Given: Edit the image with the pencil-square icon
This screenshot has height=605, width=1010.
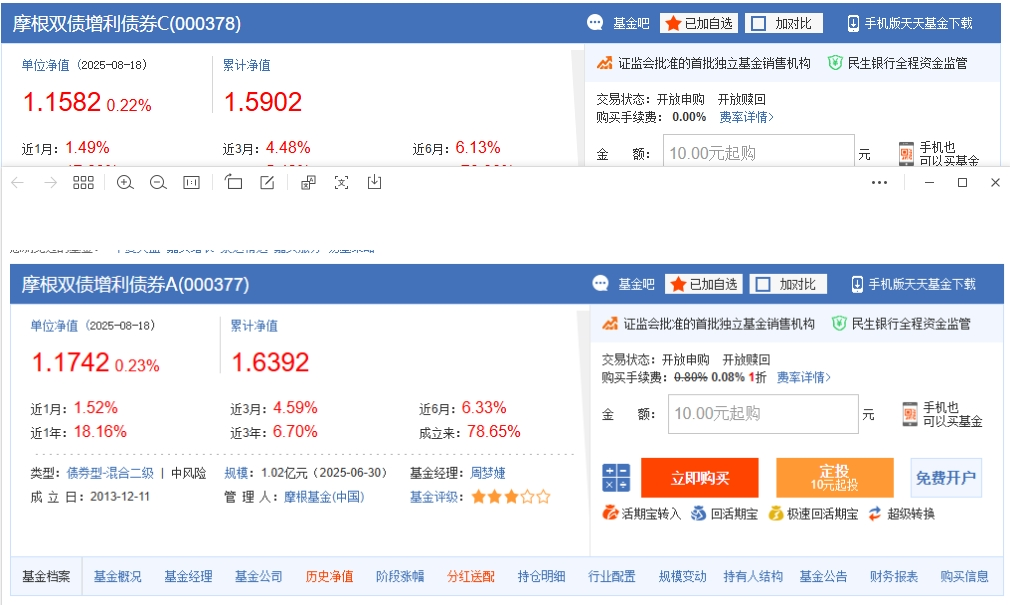Looking at the screenshot, I should pyautogui.click(x=267, y=183).
